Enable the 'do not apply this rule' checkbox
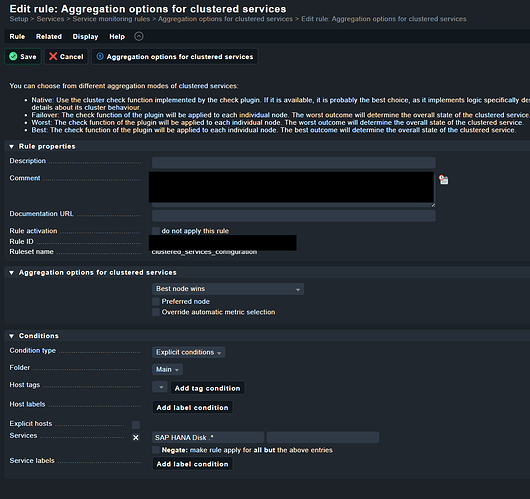The width and height of the screenshot is (530, 499). click(x=155, y=231)
